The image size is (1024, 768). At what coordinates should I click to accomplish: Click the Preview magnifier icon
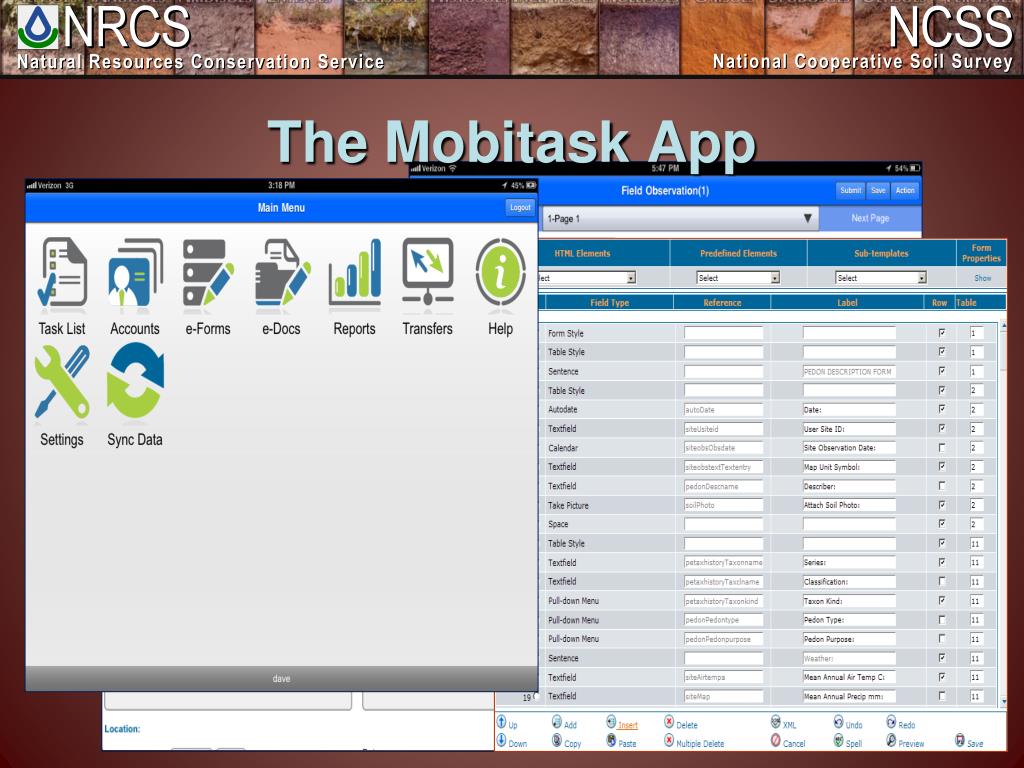[891, 740]
